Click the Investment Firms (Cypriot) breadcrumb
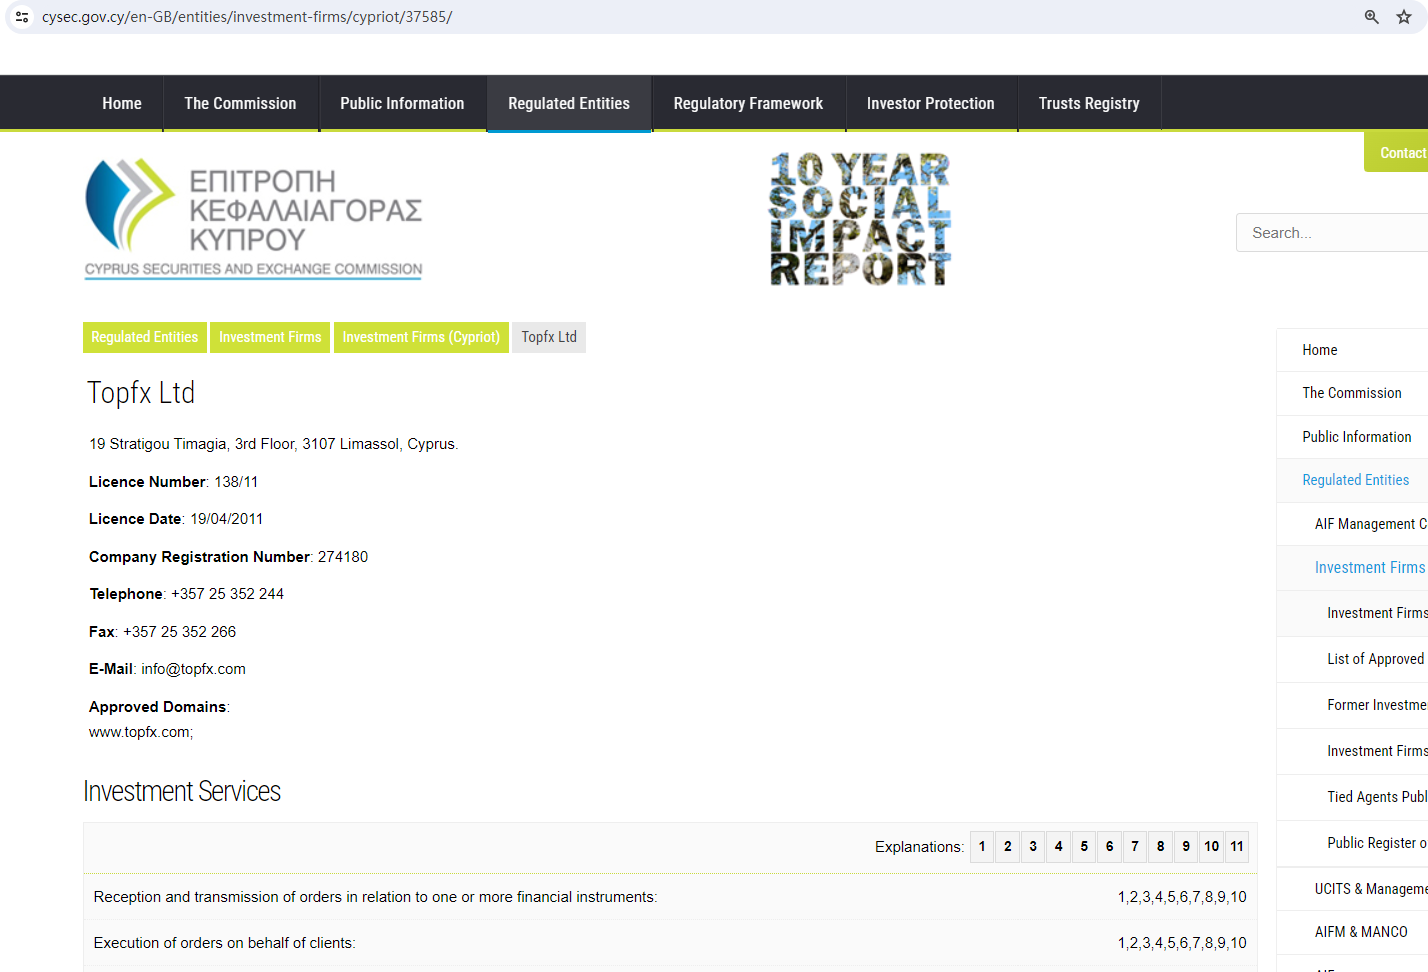Screen dimensions: 1428x972 (421, 337)
